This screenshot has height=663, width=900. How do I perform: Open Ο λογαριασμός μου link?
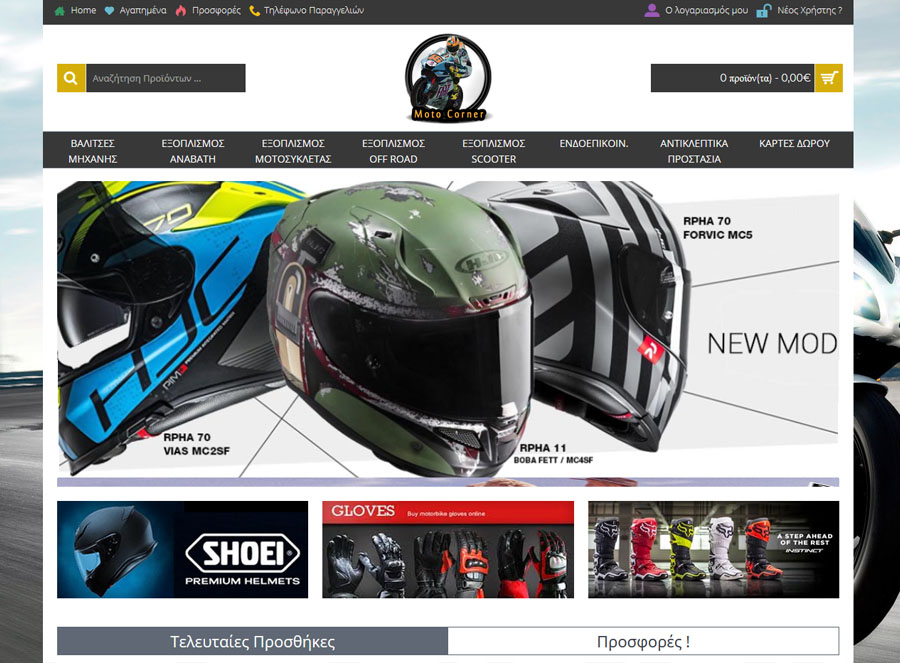pos(707,10)
